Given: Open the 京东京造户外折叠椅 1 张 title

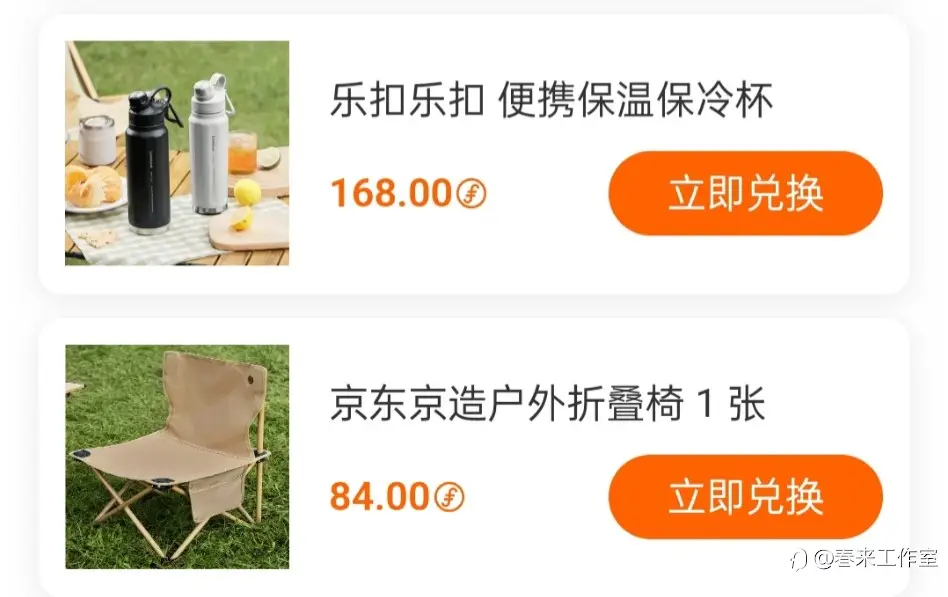Looking at the screenshot, I should pyautogui.click(x=548, y=403).
